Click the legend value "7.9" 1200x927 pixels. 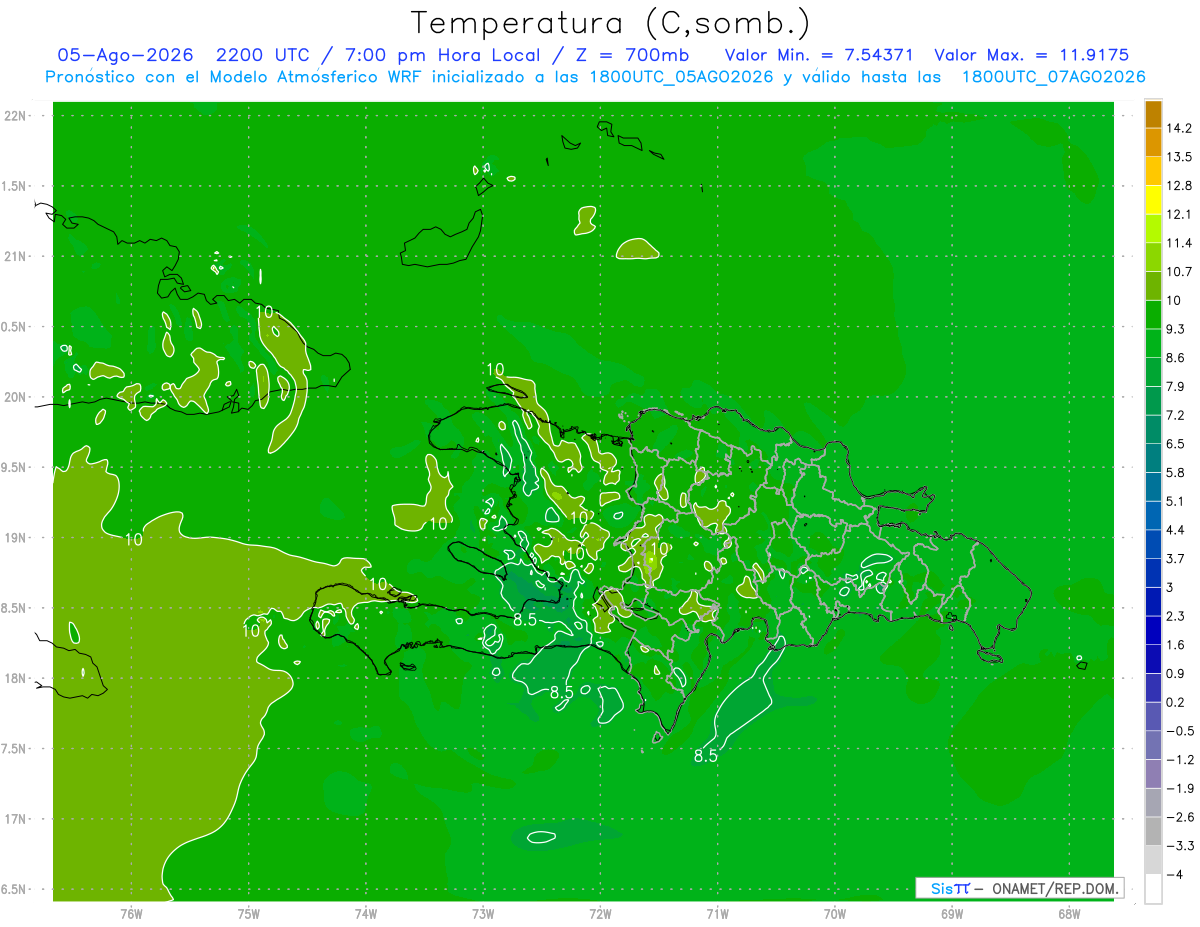pyautogui.click(x=1176, y=387)
